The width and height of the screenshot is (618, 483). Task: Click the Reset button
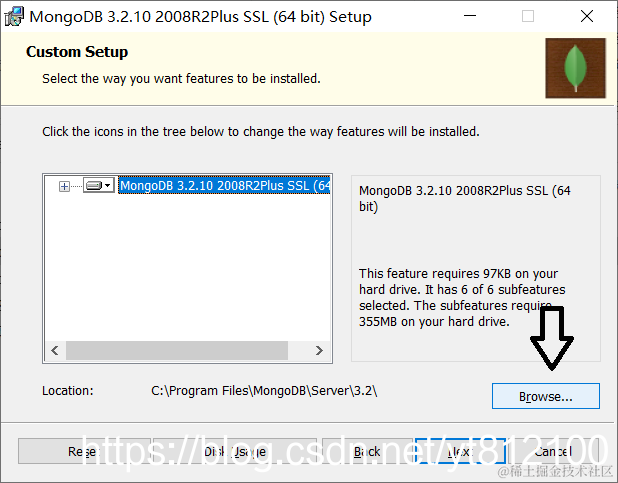[84, 451]
